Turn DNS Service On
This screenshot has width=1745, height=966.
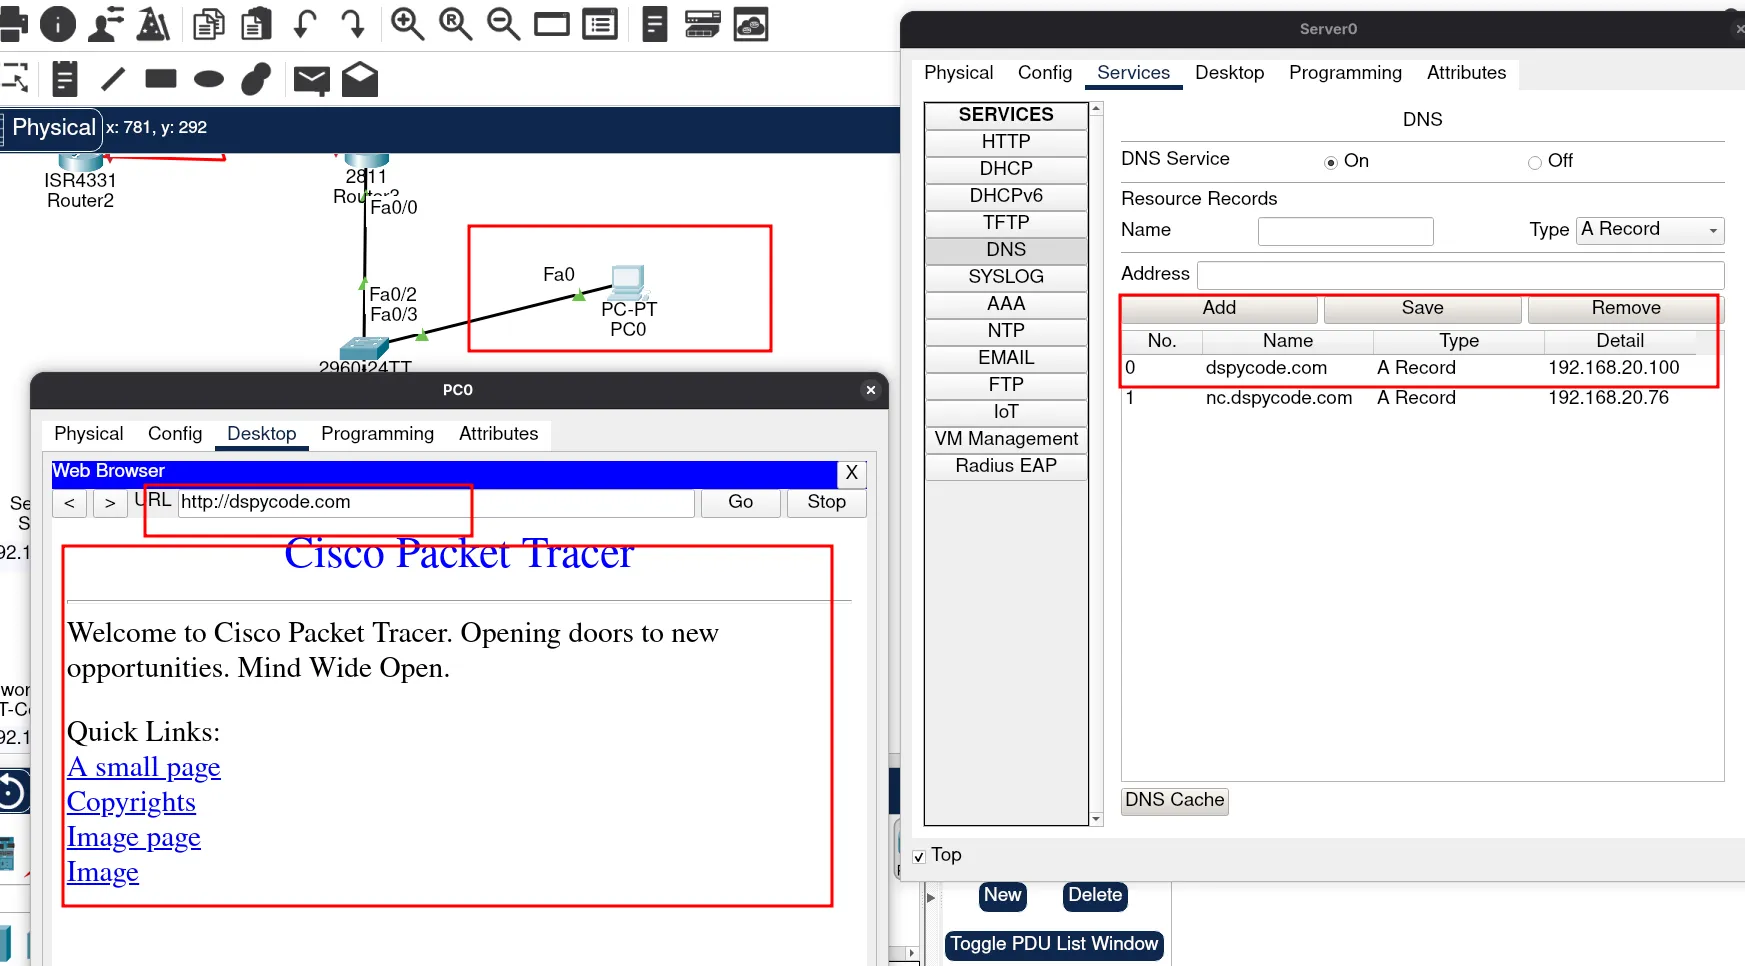[x=1331, y=162]
